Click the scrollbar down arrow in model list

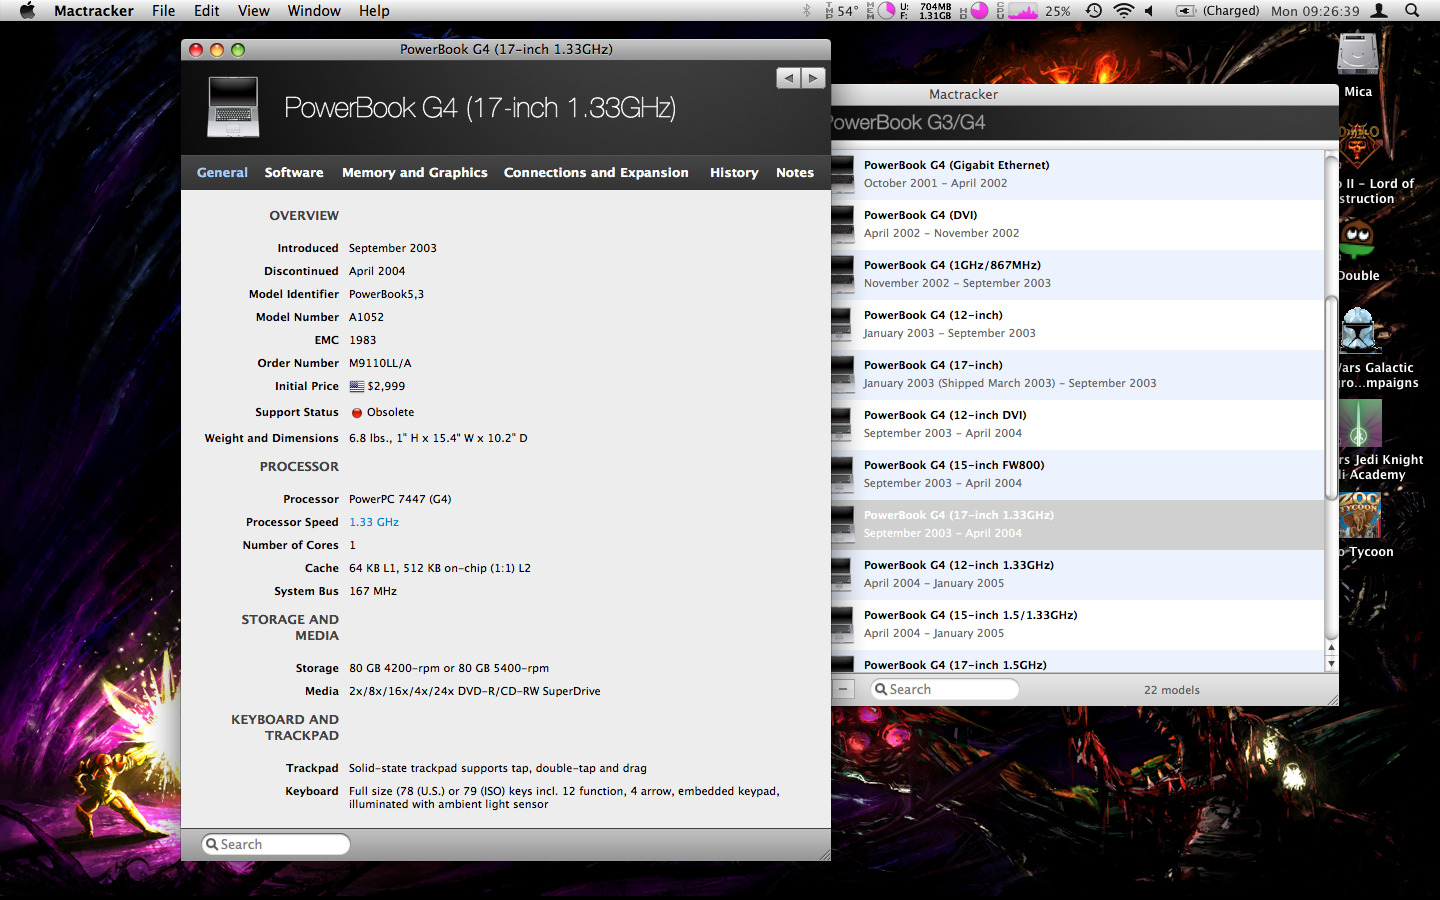pyautogui.click(x=1331, y=664)
